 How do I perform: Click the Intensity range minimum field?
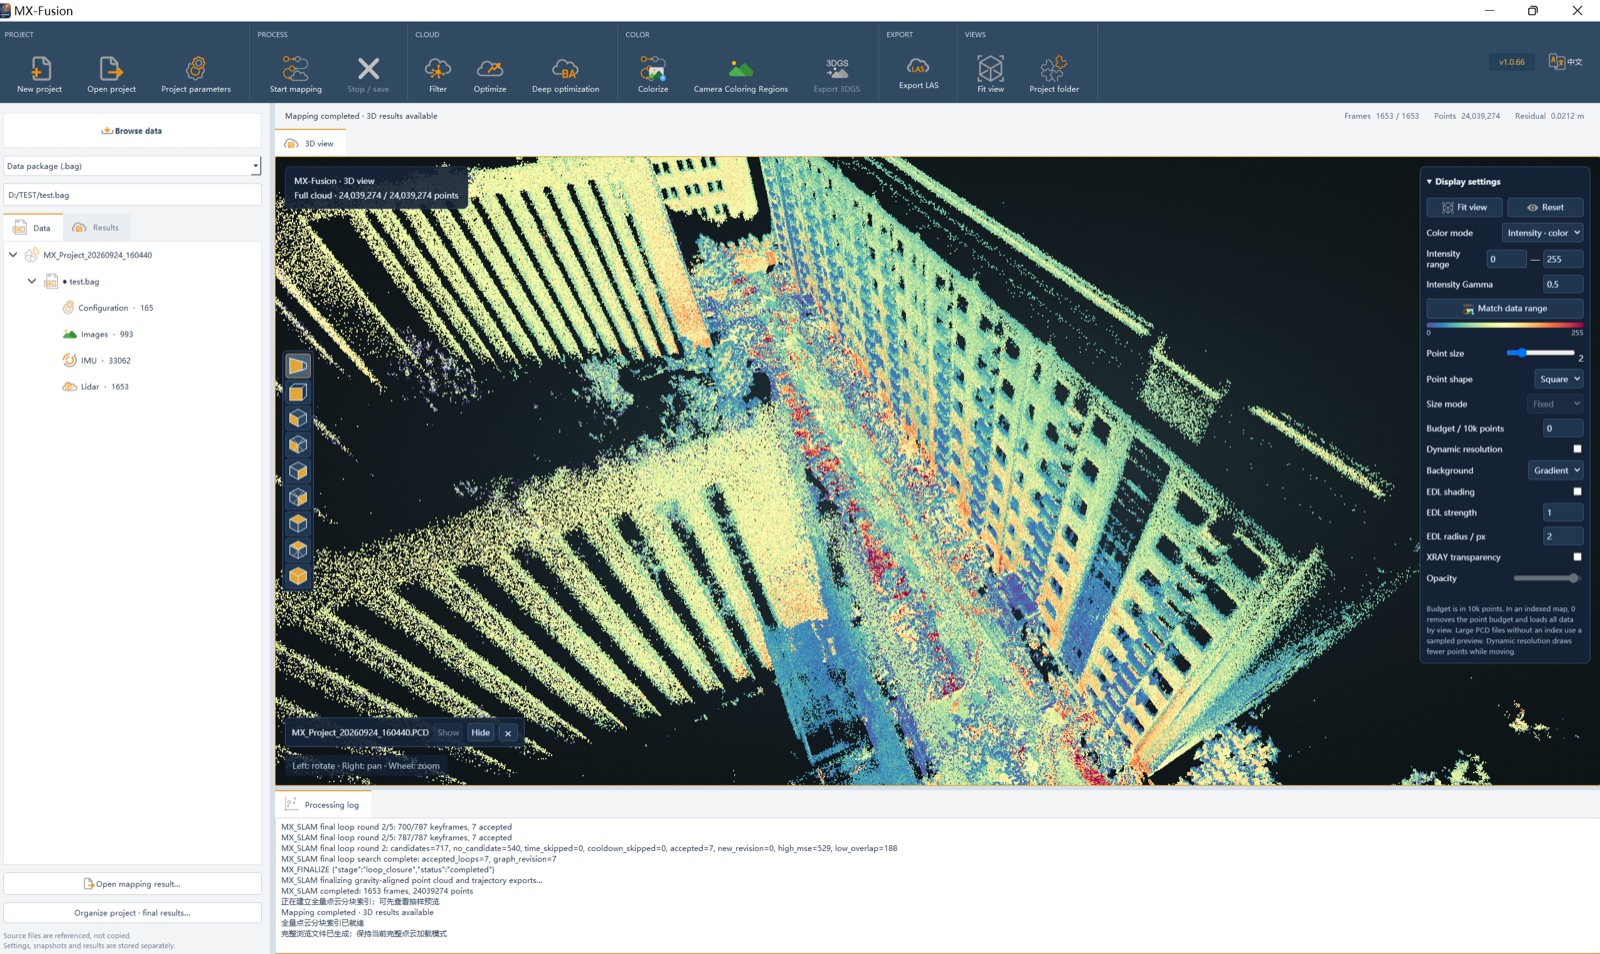1506,259
